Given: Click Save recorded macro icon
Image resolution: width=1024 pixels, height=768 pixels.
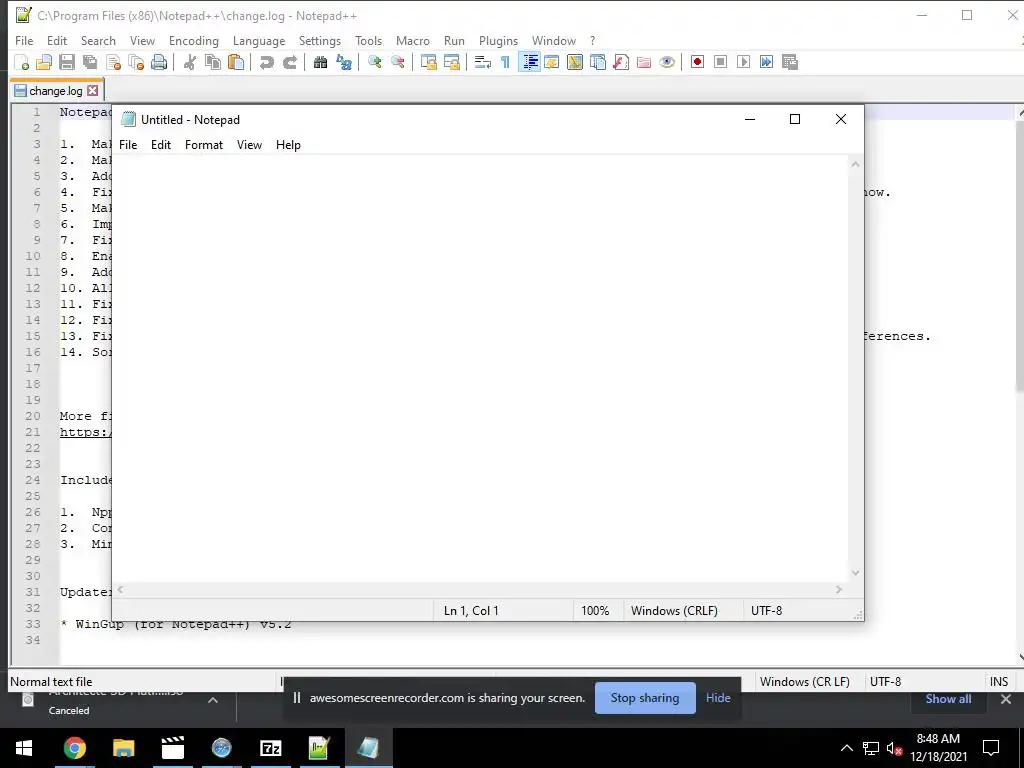Looking at the screenshot, I should tap(790, 62).
